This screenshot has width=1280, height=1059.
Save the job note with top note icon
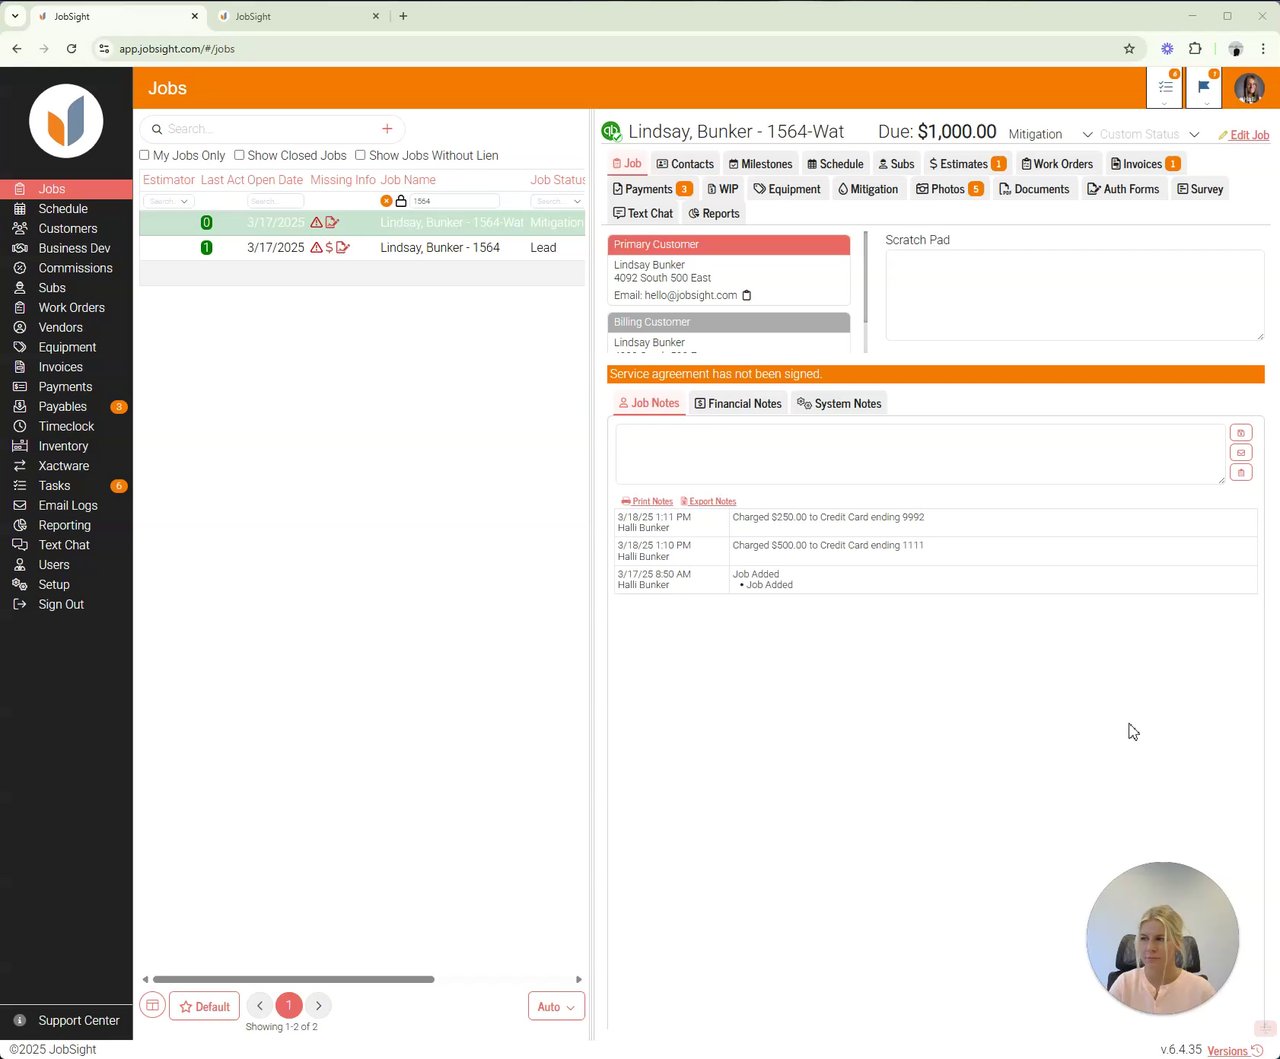[1241, 433]
